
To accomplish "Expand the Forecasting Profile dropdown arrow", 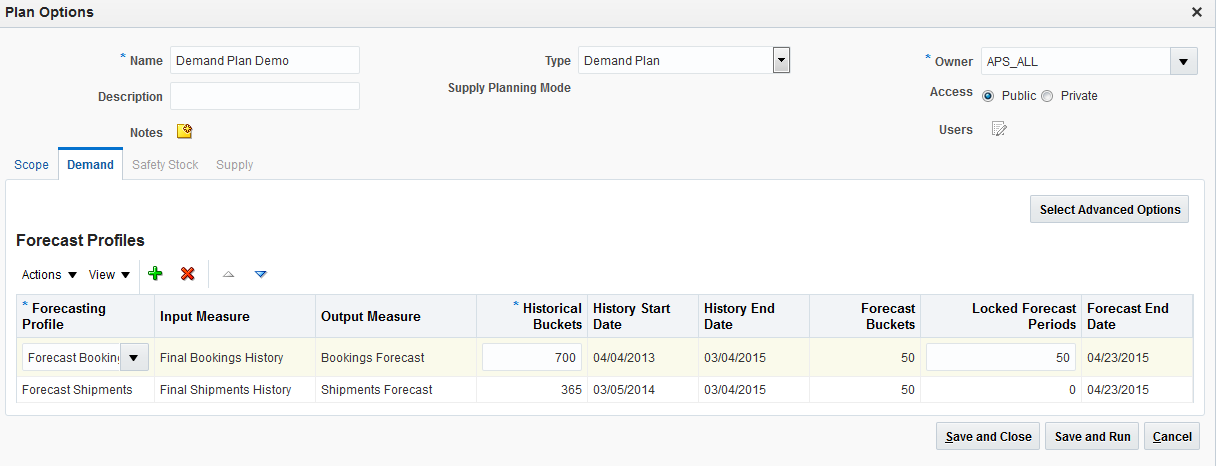I will coord(135,358).
